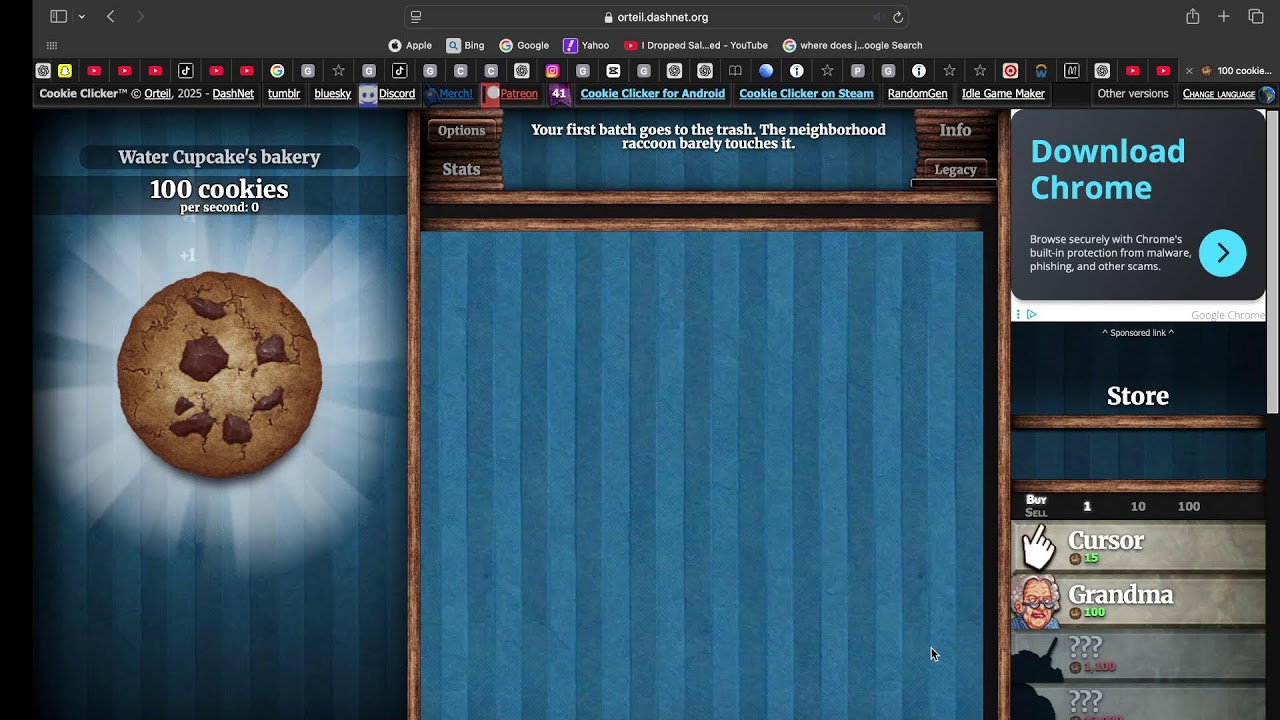Open Apple favorites bookmark

point(410,45)
